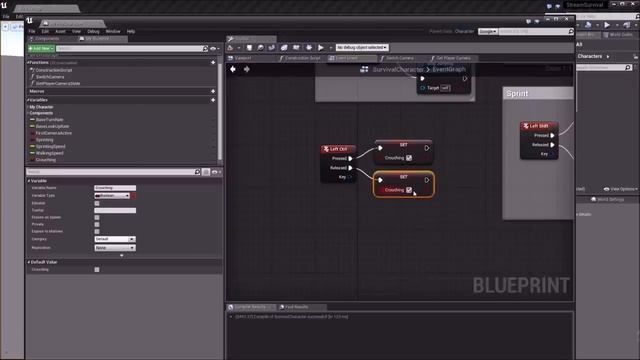Toggle Crouching Default Value checkbox
Viewport: 640px width, 360px height.
click(97, 270)
